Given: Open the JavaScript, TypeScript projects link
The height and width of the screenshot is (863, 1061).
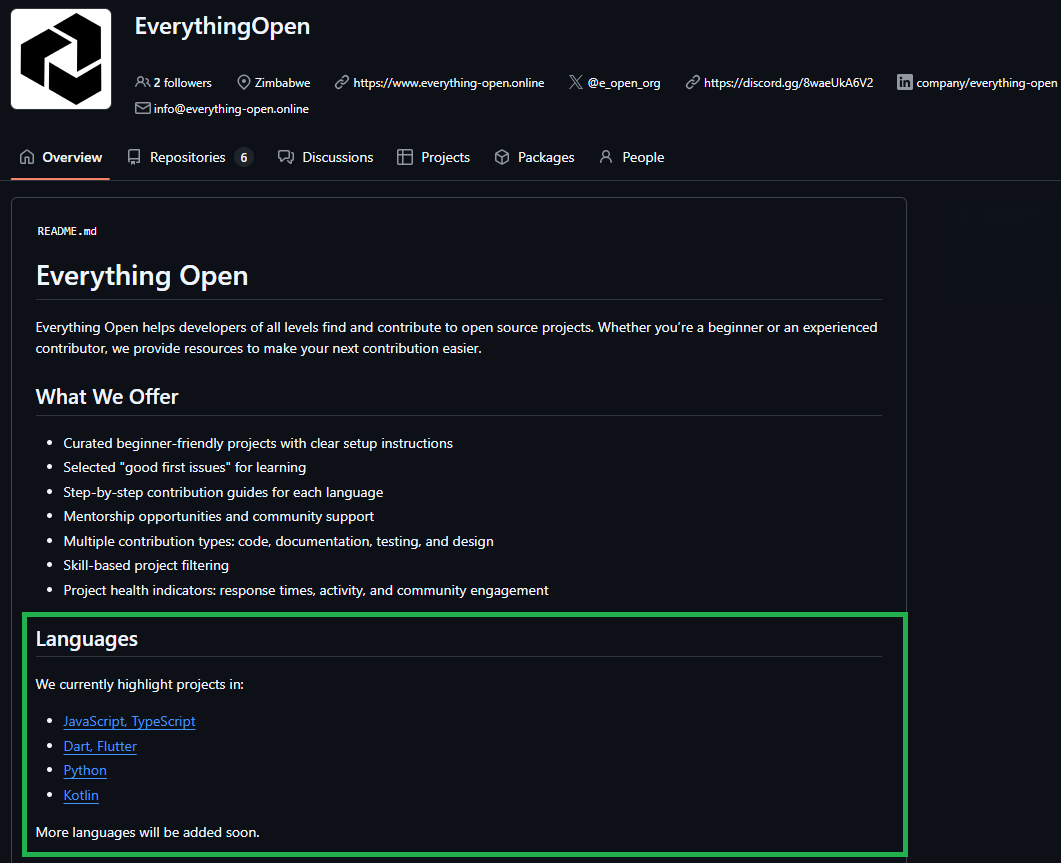Looking at the screenshot, I should click(129, 721).
